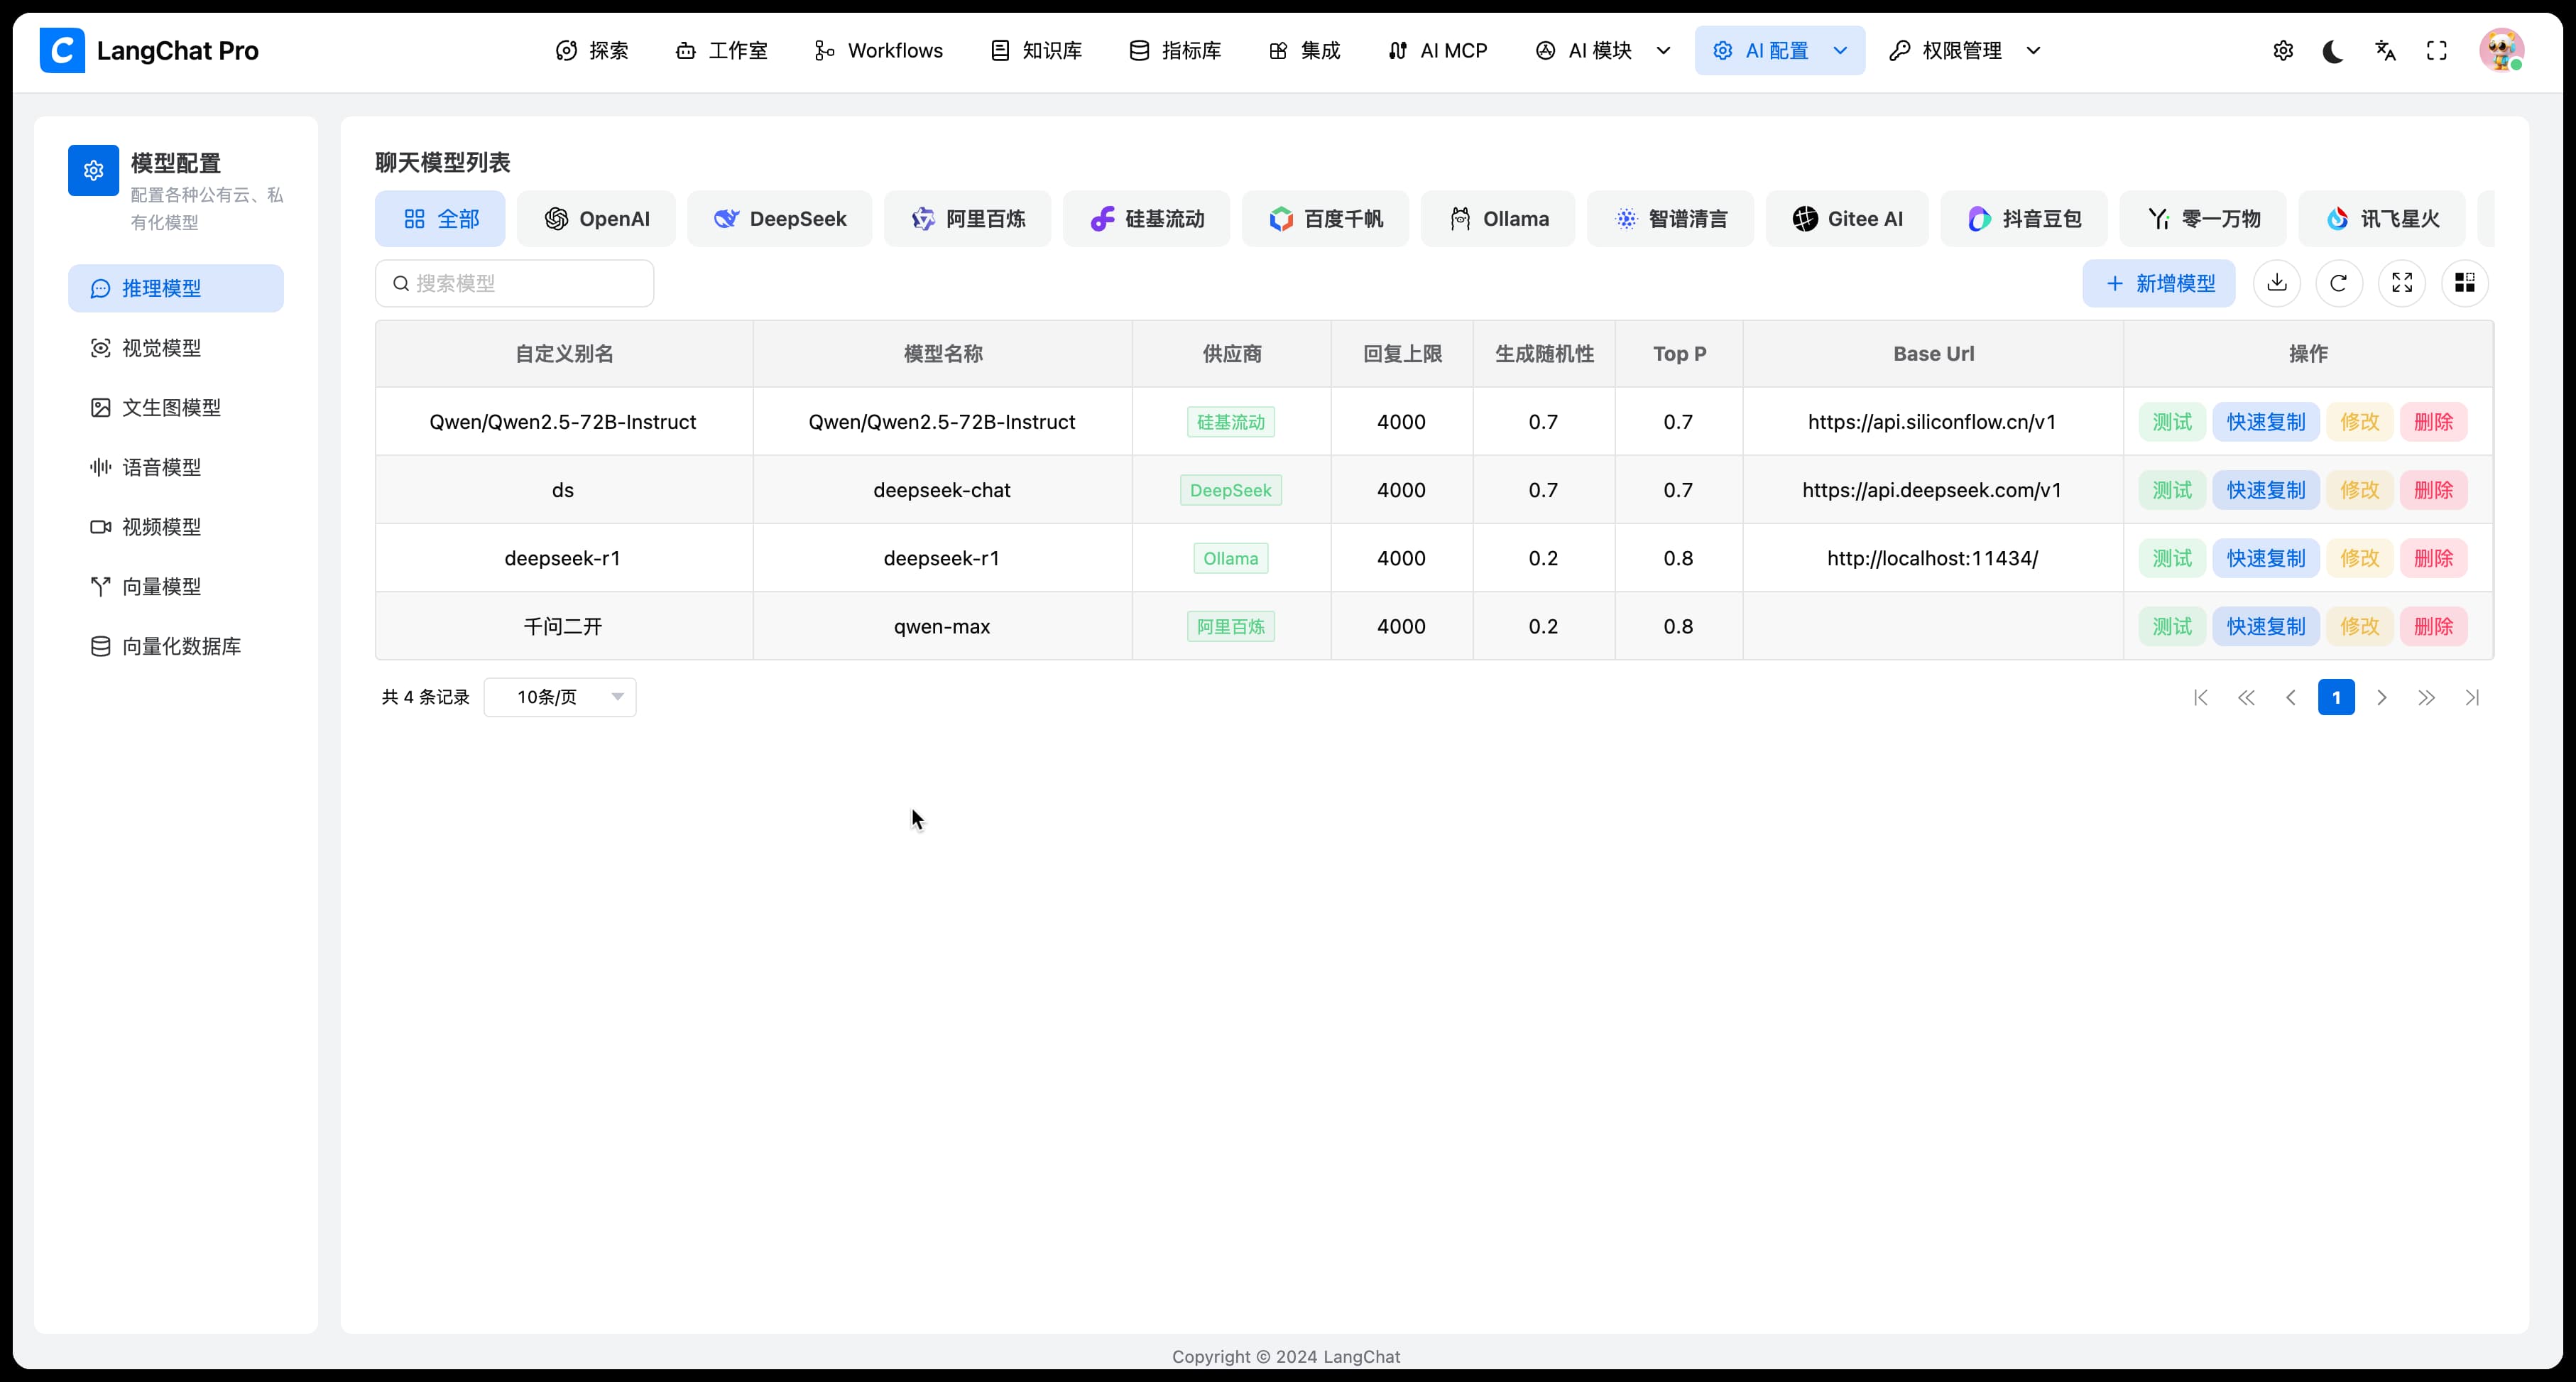This screenshot has height=1382, width=2576.
Task: Expand the 权限管理 dropdown menu
Action: pos(1965,50)
